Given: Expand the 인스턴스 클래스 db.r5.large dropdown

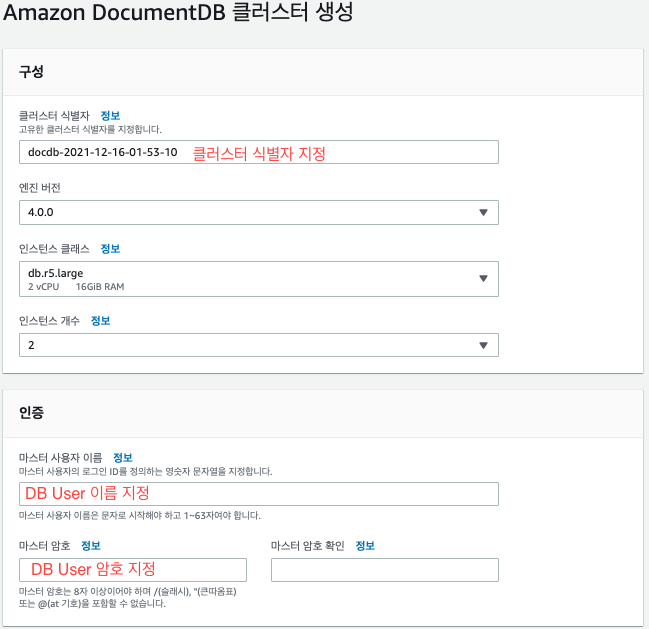Looking at the screenshot, I should click(x=259, y=278).
